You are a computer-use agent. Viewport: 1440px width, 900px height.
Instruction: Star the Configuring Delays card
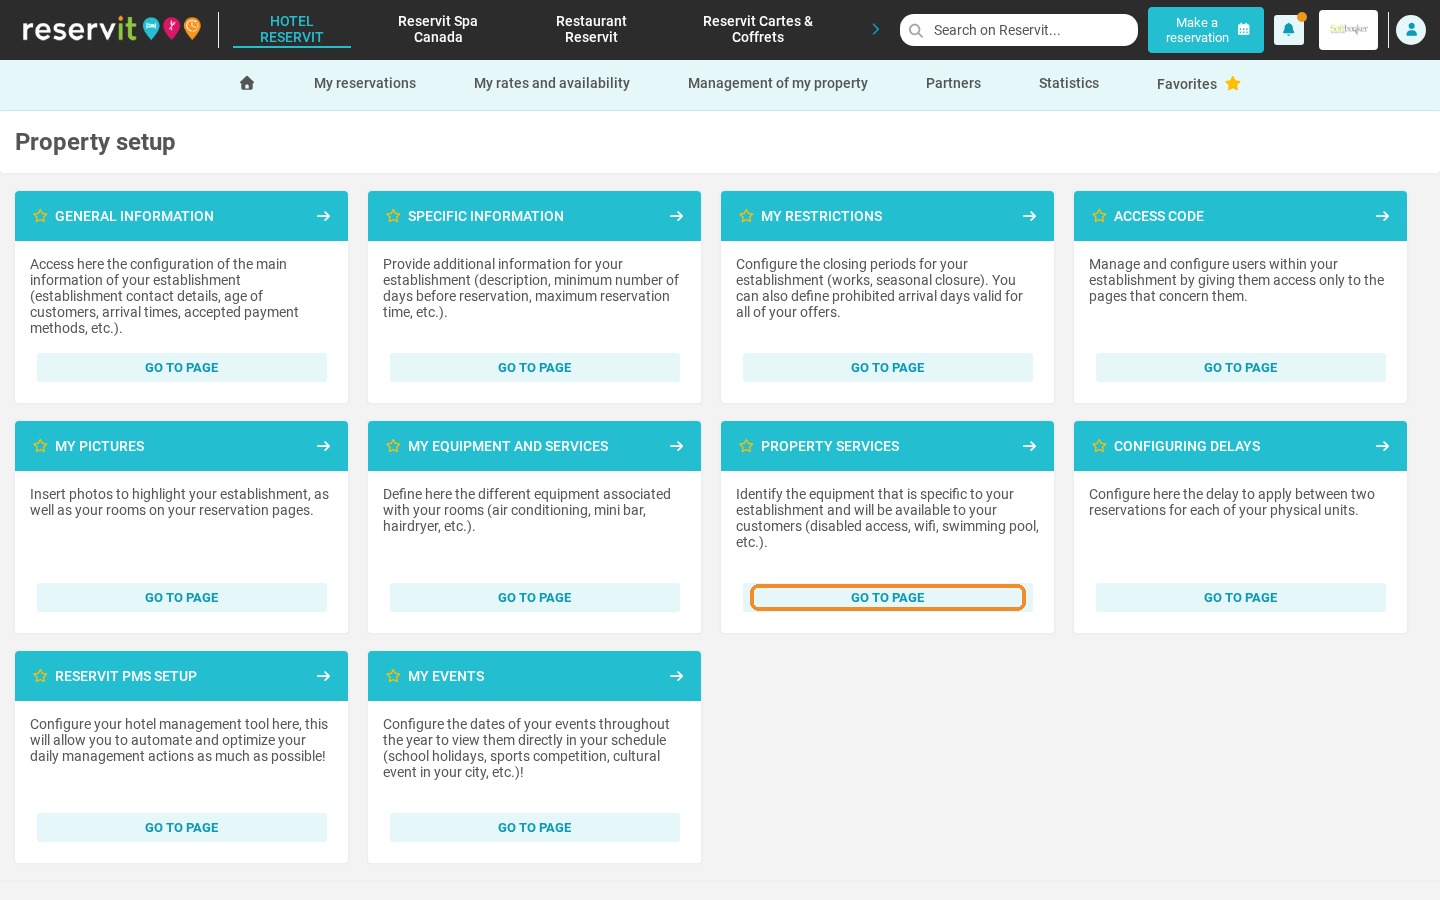click(1099, 446)
